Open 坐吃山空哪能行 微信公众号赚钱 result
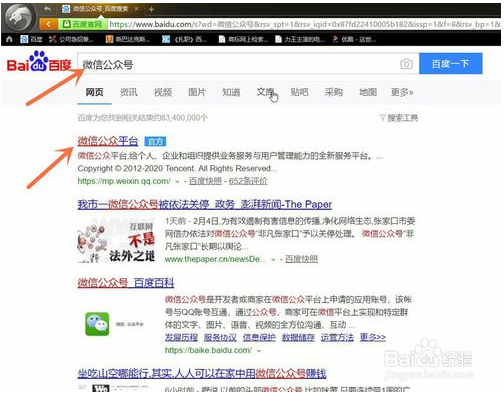Viewport: 504px width, 407px height. click(202, 374)
